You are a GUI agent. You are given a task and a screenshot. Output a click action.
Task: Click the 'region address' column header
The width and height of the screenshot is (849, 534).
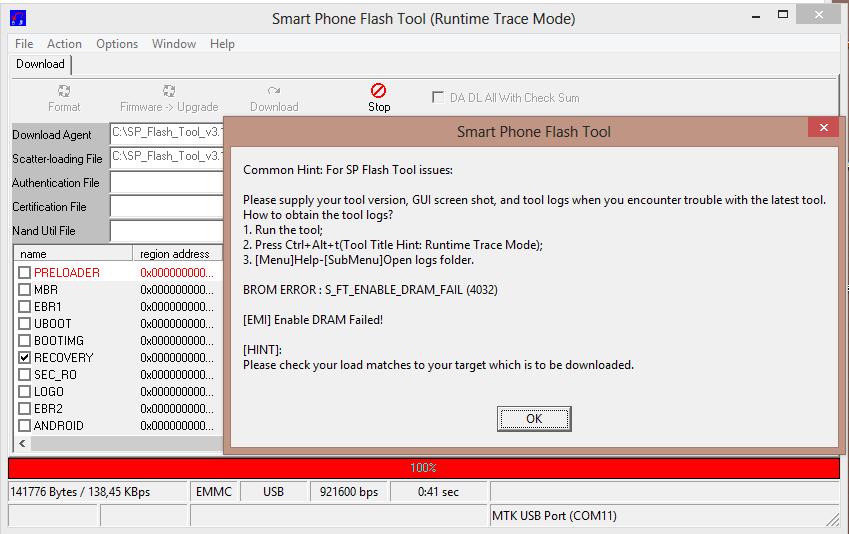pos(178,253)
